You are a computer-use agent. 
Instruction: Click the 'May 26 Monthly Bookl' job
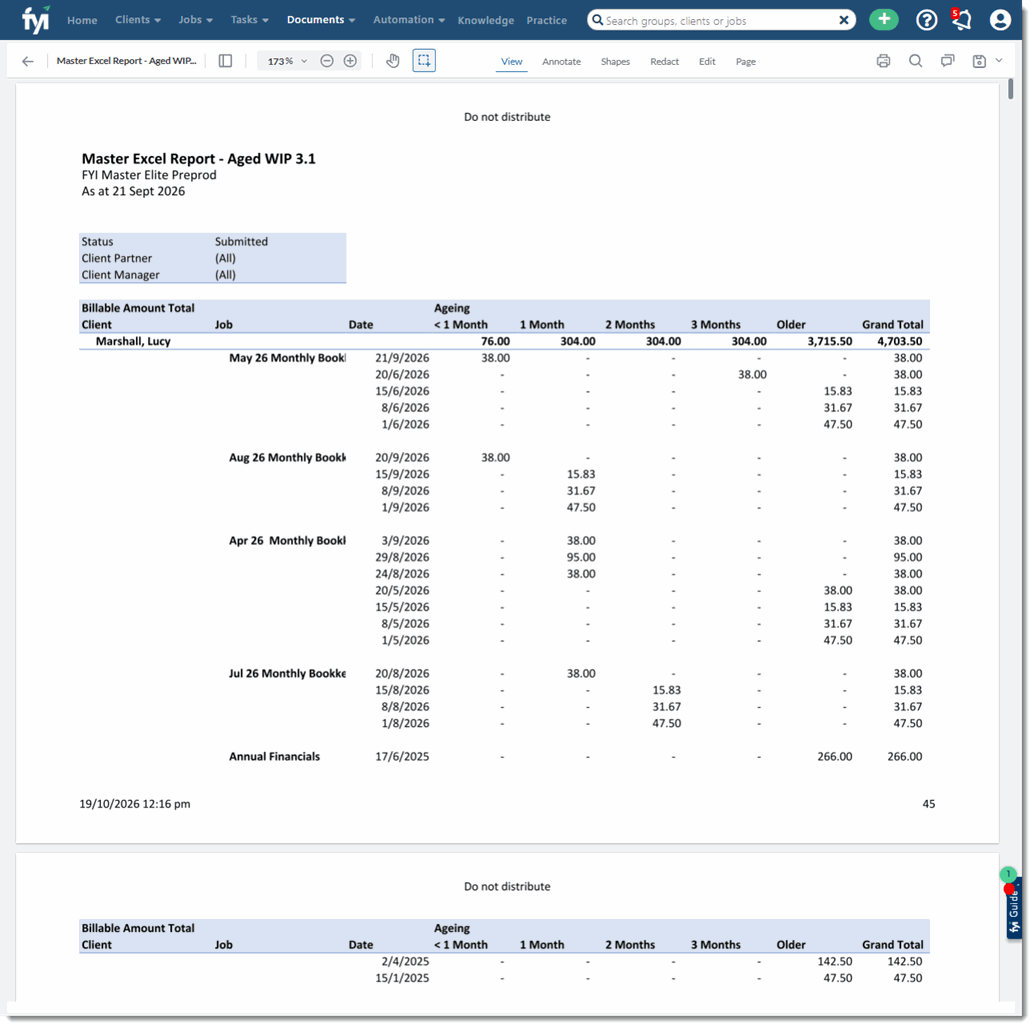pos(287,358)
